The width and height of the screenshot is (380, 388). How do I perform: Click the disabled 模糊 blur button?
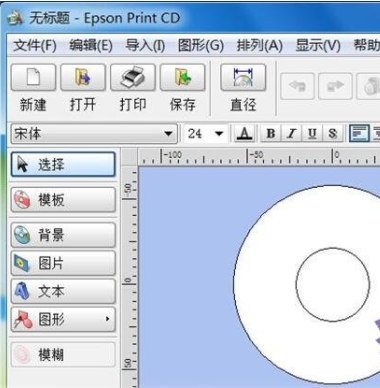click(x=63, y=354)
